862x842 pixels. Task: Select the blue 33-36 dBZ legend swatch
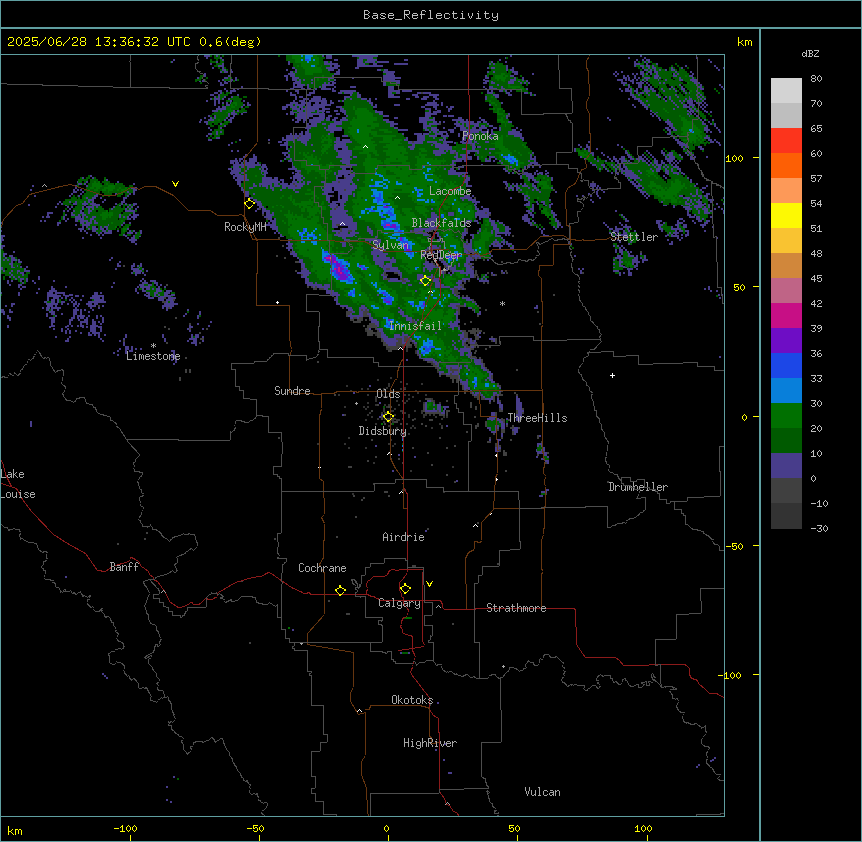coord(786,365)
